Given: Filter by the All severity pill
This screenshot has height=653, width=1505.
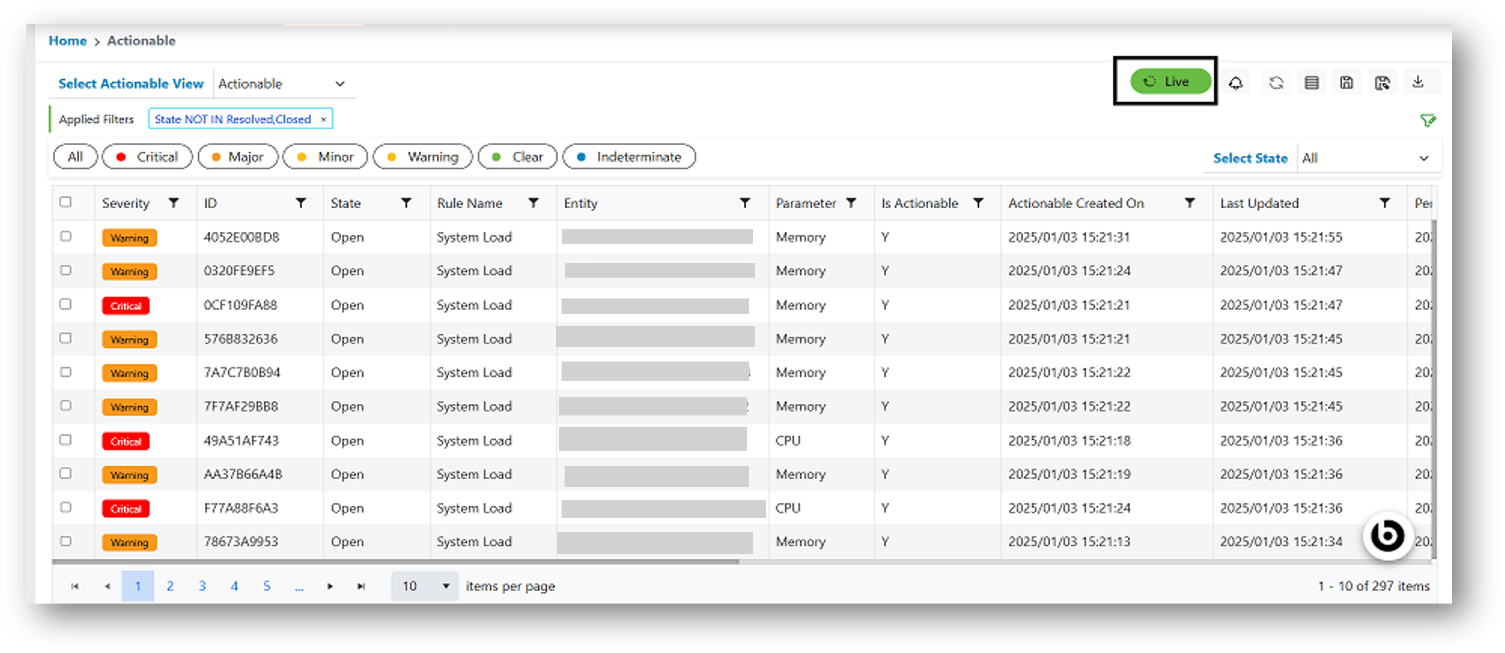Looking at the screenshot, I should [x=75, y=157].
